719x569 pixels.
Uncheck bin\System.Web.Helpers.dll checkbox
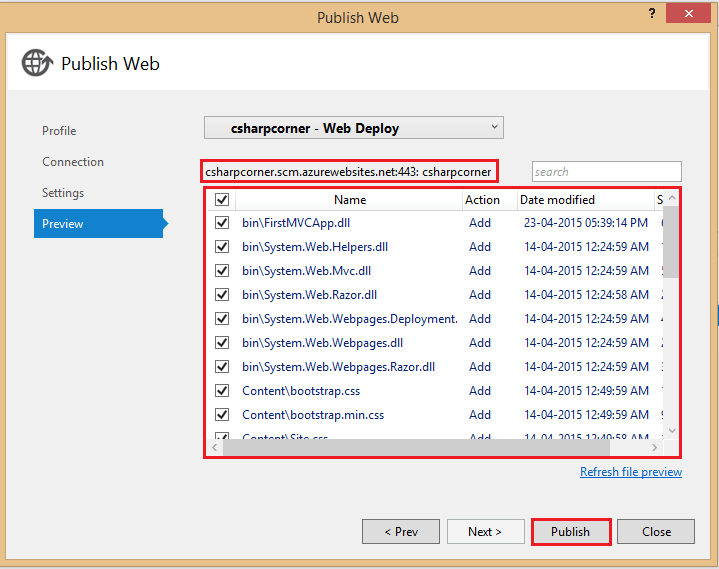[222, 247]
